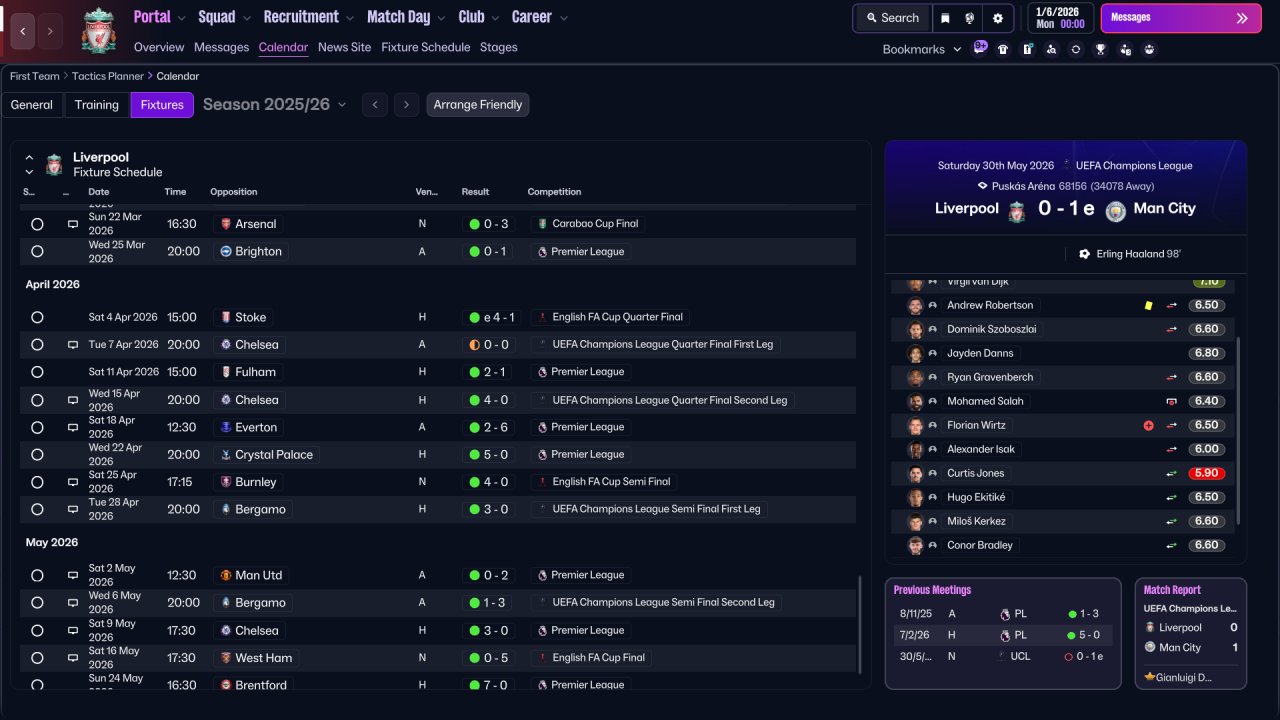The width and height of the screenshot is (1280, 720).
Task: Switch to the Stages tab
Action: [x=499, y=47]
